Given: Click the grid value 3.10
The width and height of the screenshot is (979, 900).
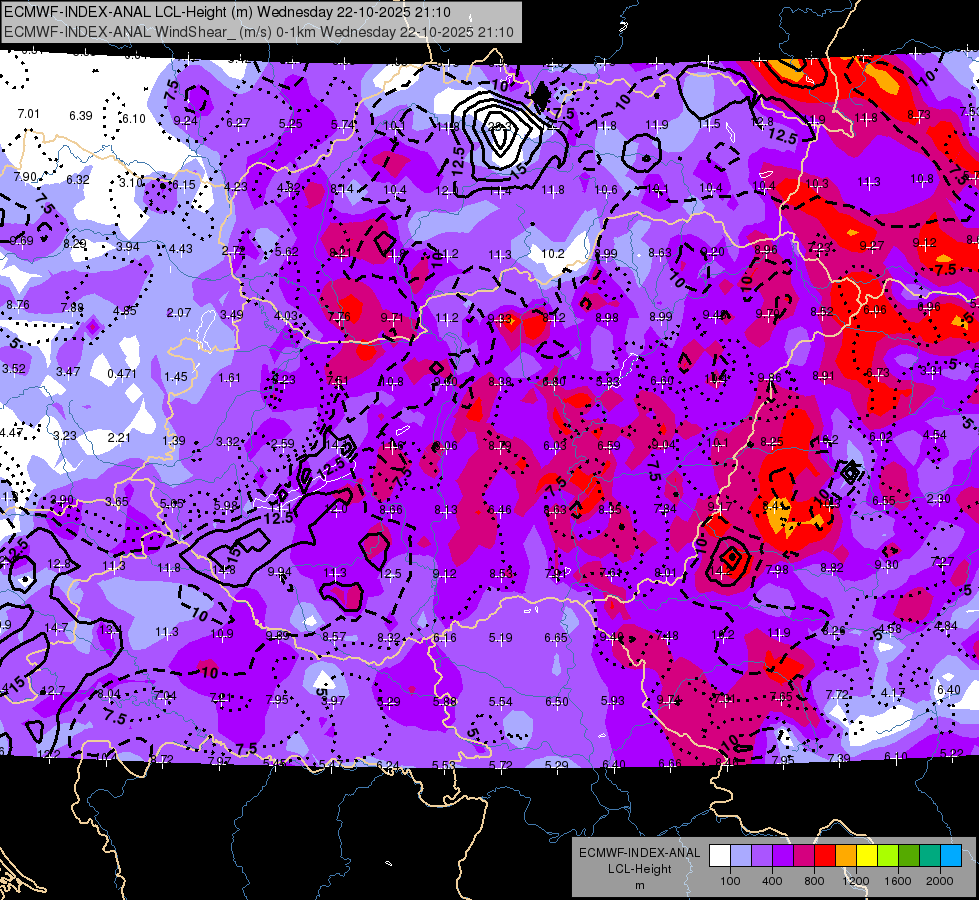Looking at the screenshot, I should pos(130,182).
